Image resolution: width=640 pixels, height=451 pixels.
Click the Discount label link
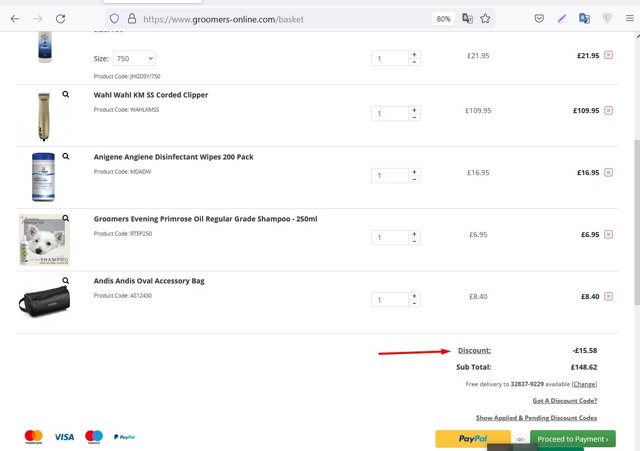click(x=474, y=350)
